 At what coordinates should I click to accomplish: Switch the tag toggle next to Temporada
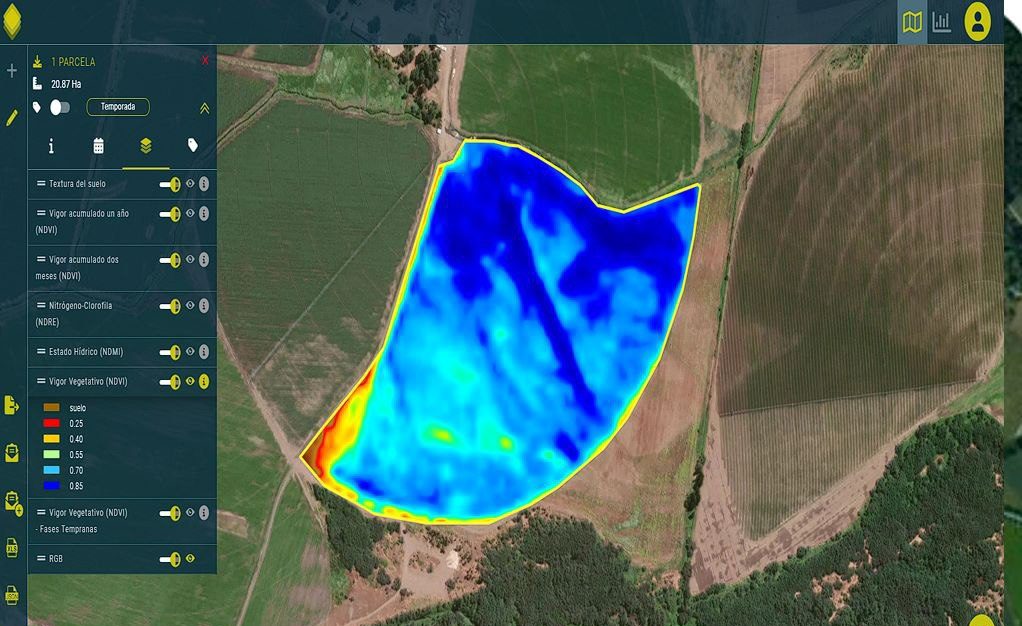59,107
